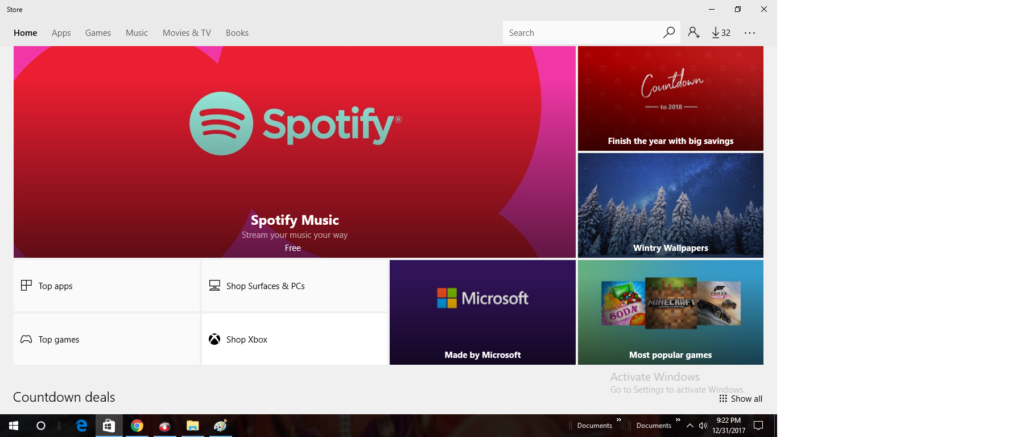
Task: Launch Microsoft Edge from the taskbar
Action: coord(81,426)
